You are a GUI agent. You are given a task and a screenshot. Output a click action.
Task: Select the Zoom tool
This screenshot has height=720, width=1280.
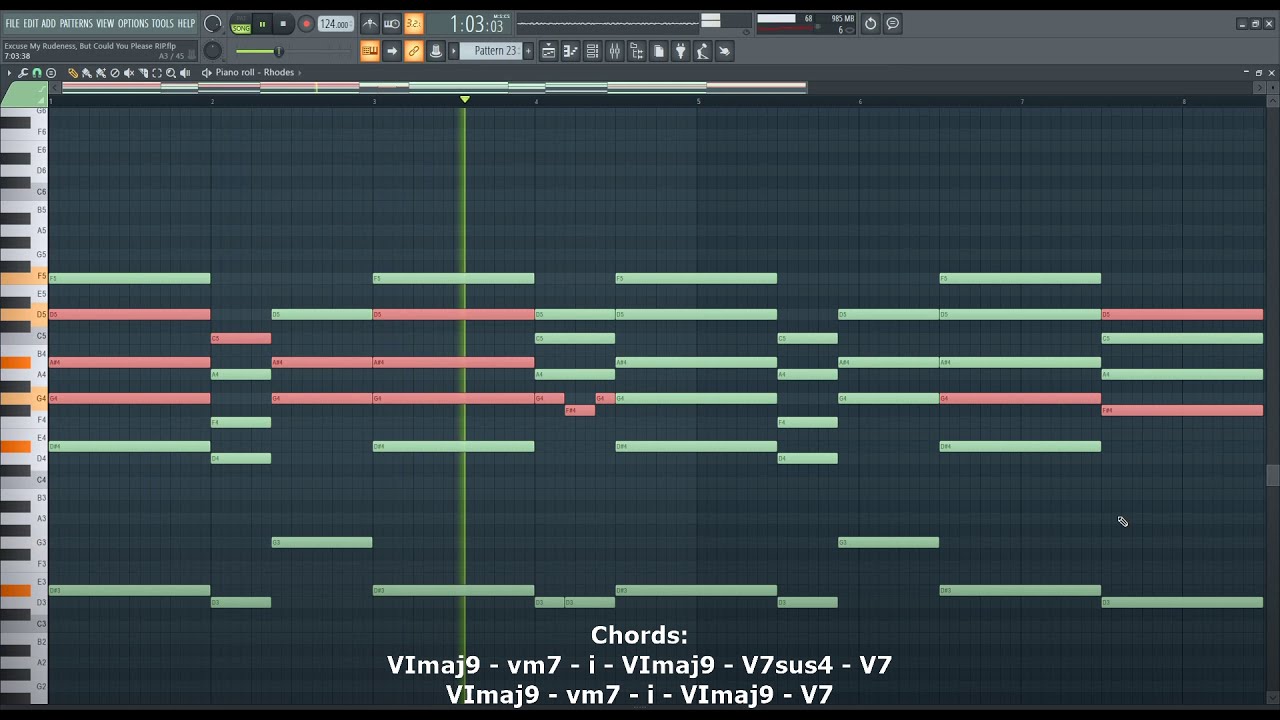(171, 73)
